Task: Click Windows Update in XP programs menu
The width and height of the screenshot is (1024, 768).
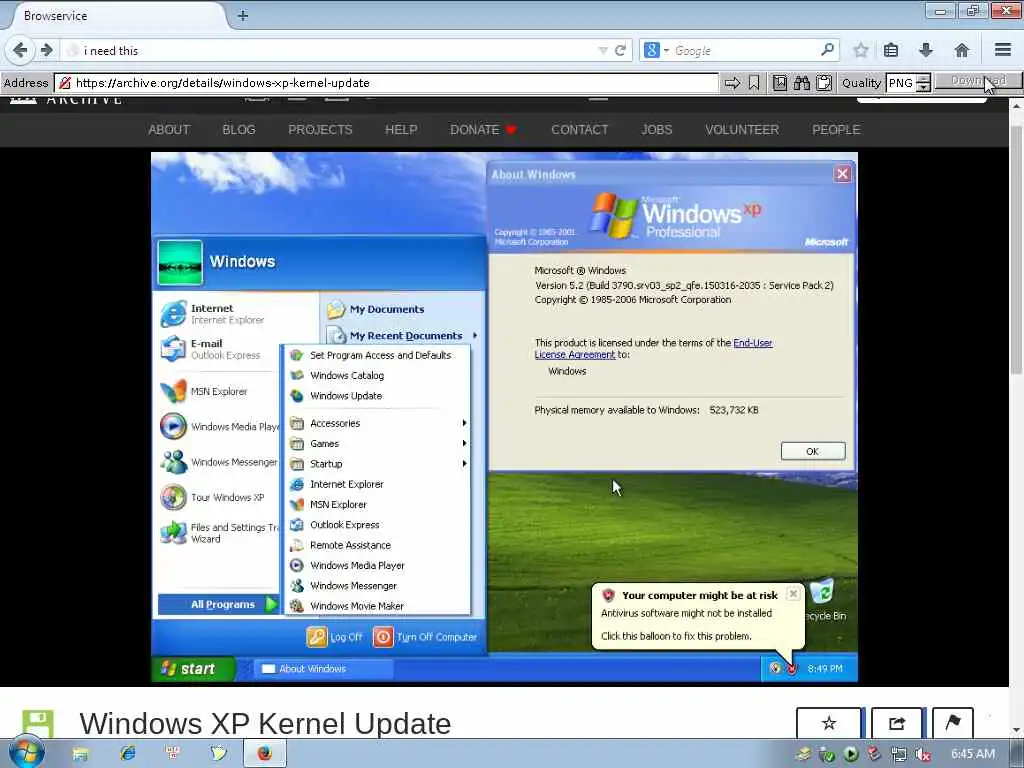Action: click(345, 396)
